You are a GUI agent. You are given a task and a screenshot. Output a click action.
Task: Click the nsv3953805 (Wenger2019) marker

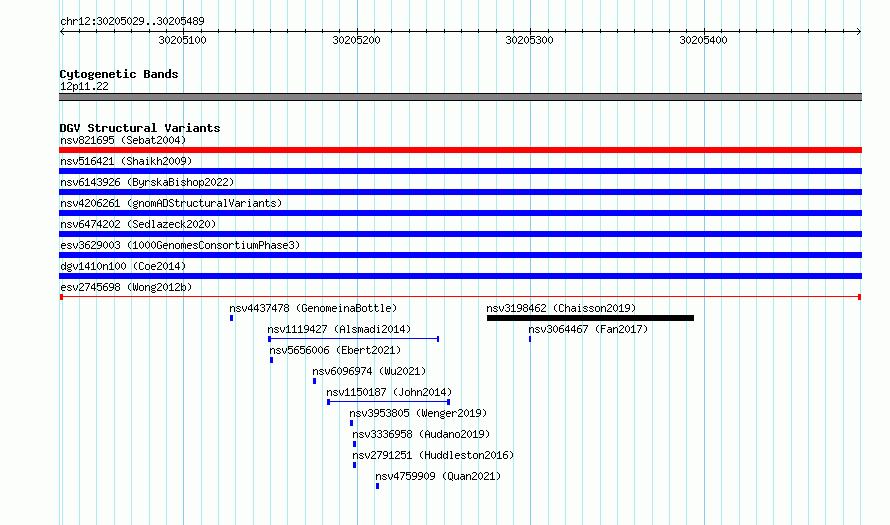(351, 423)
